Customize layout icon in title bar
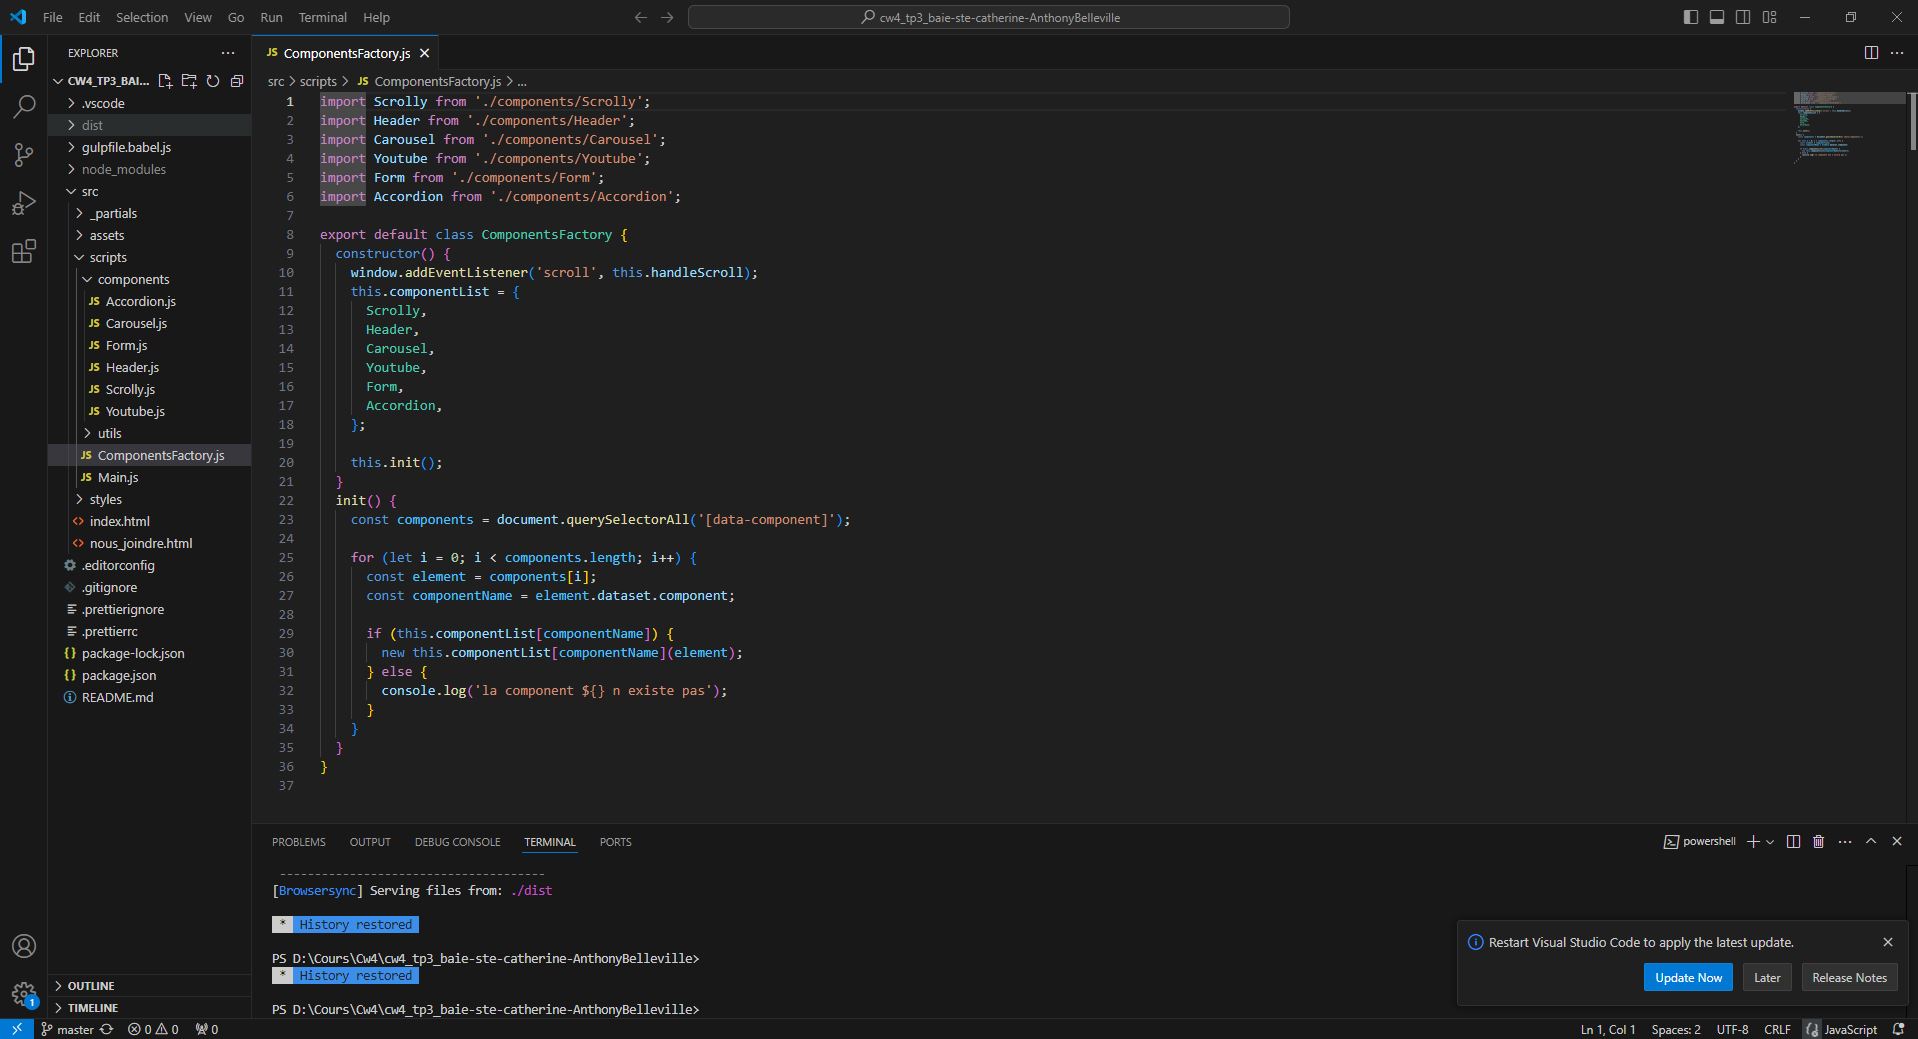This screenshot has width=1918, height=1039. coord(1770,17)
